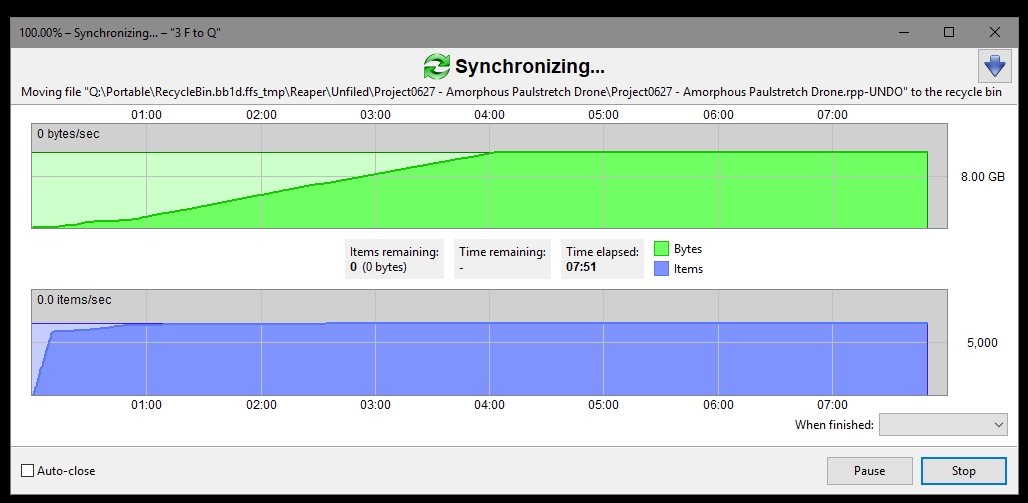
Task: Click the 0.0 items/sec graph label
Action: tap(74, 300)
